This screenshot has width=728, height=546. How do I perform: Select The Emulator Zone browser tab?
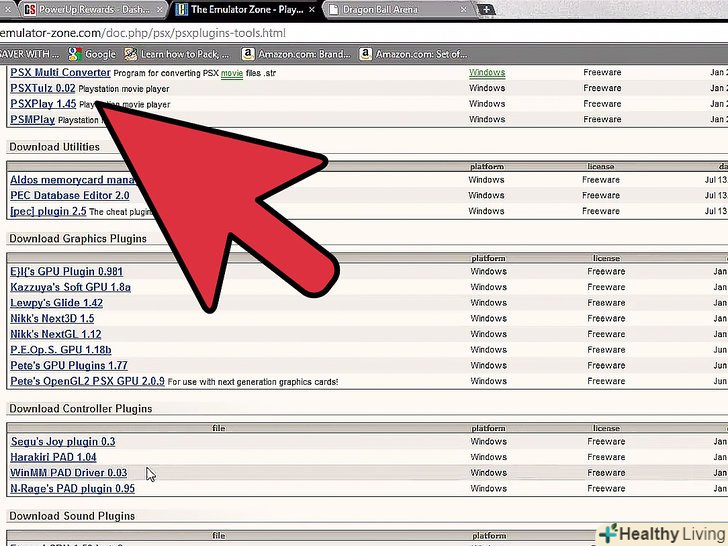click(245, 9)
